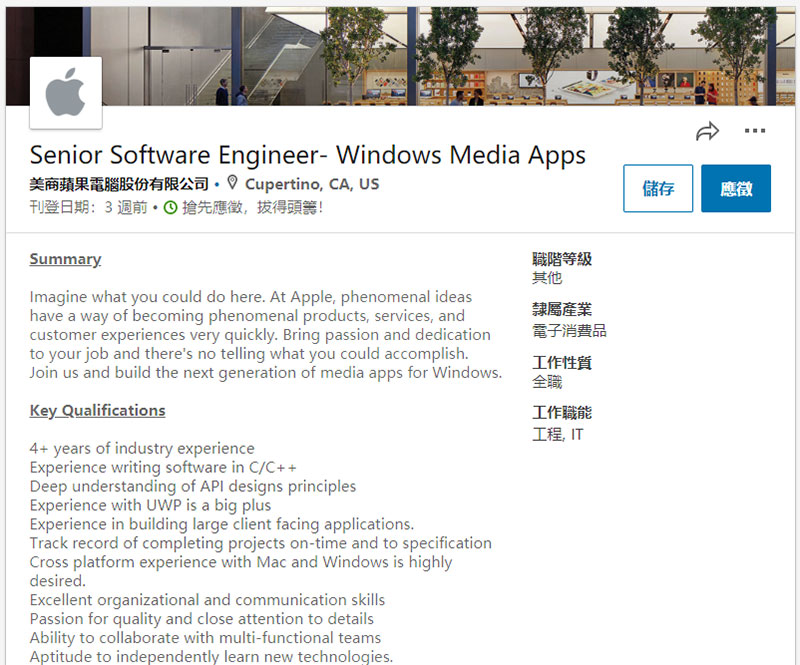The width and height of the screenshot is (800, 665).
Task: Click the share arrow icon
Action: pyautogui.click(x=708, y=131)
